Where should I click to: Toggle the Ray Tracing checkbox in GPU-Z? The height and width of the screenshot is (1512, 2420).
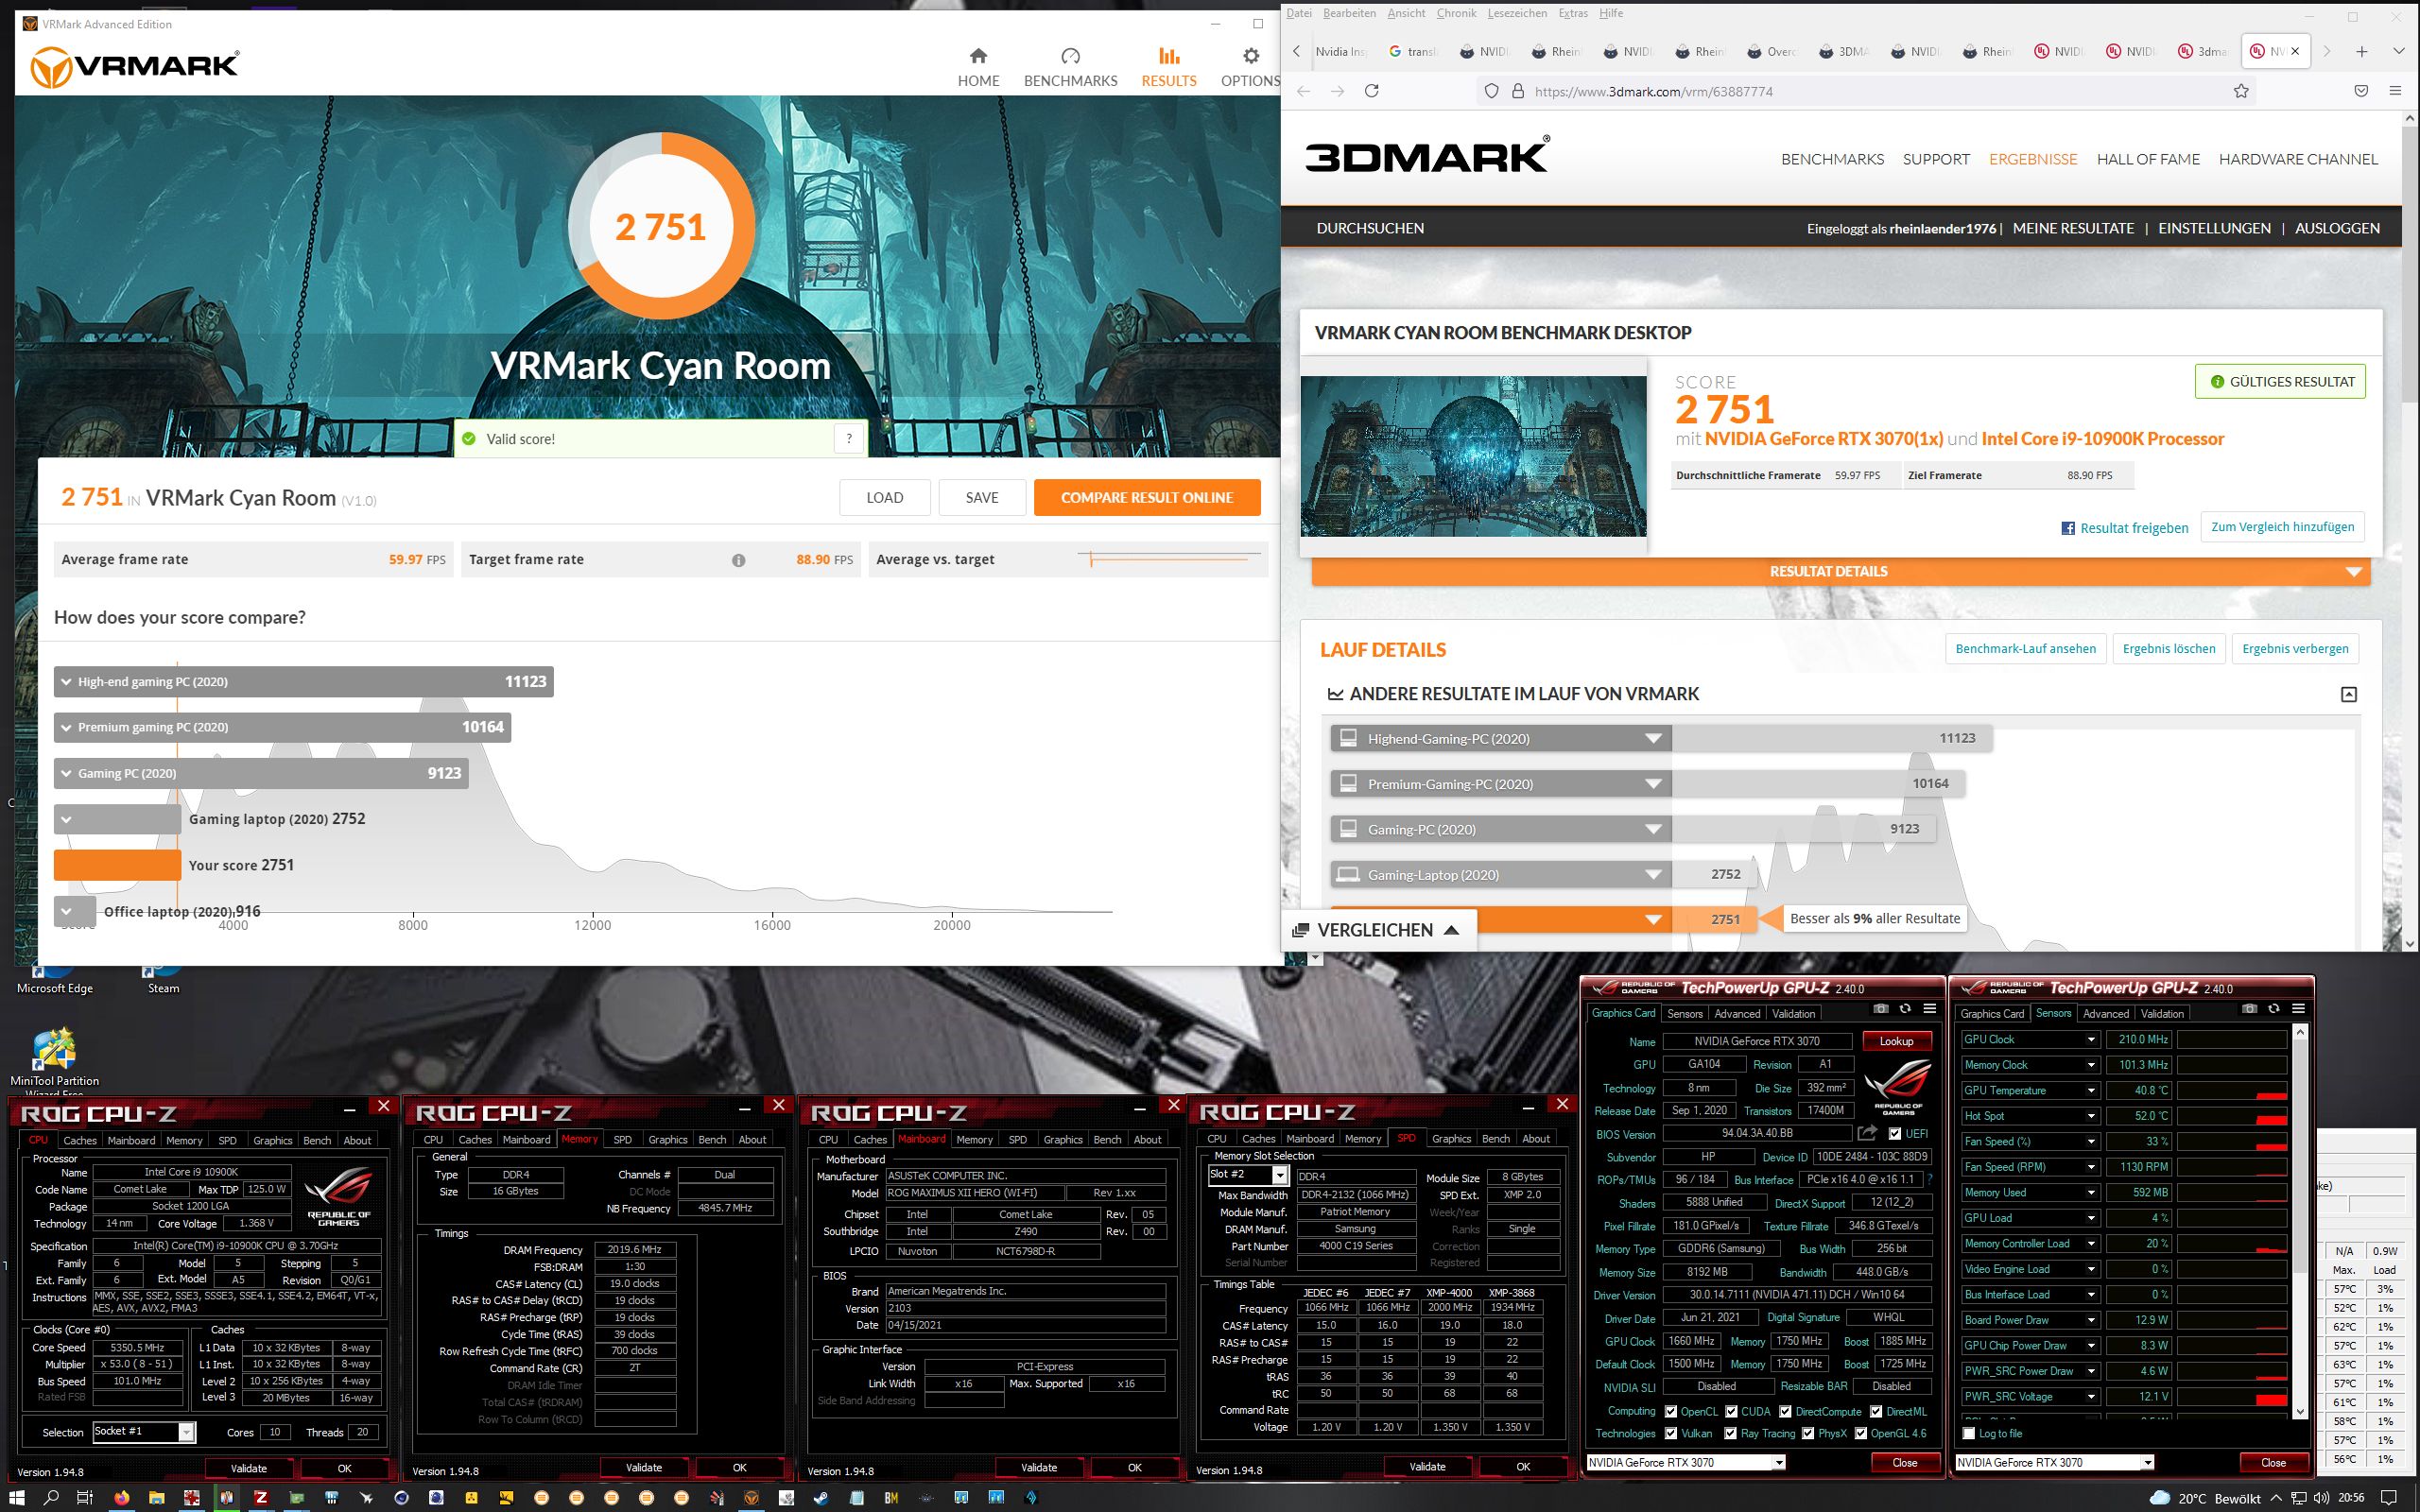tap(1731, 1433)
